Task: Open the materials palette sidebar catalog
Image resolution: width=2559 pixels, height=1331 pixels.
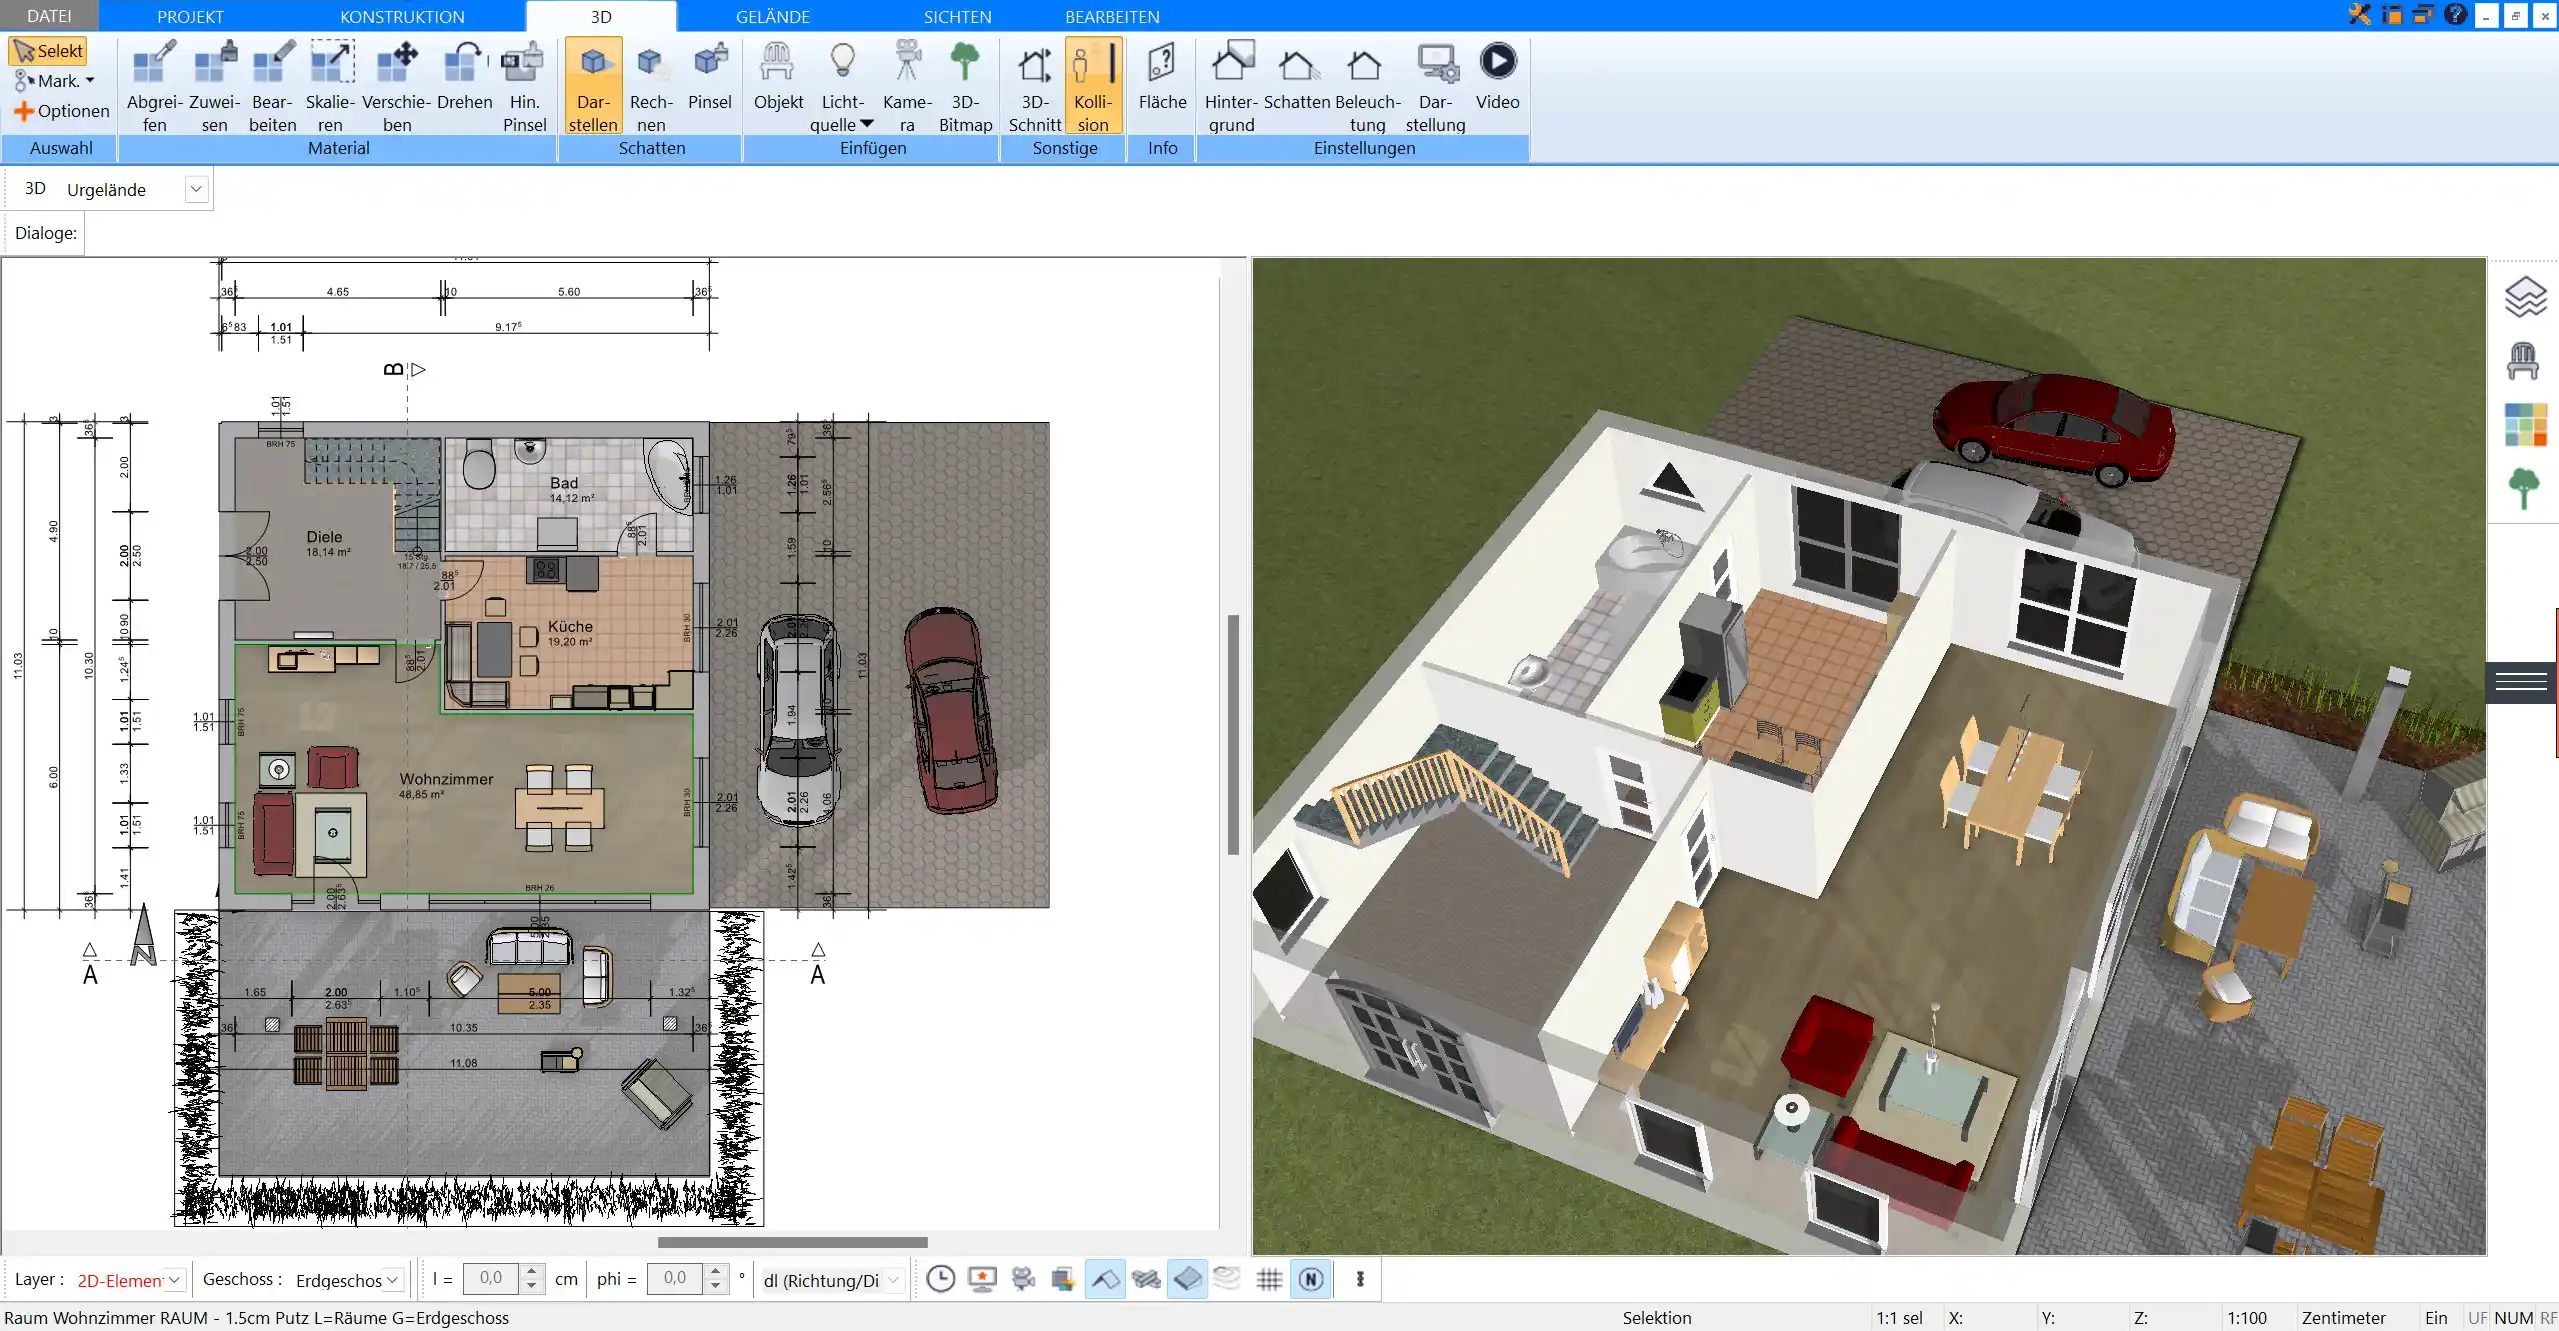Action: (2525, 425)
